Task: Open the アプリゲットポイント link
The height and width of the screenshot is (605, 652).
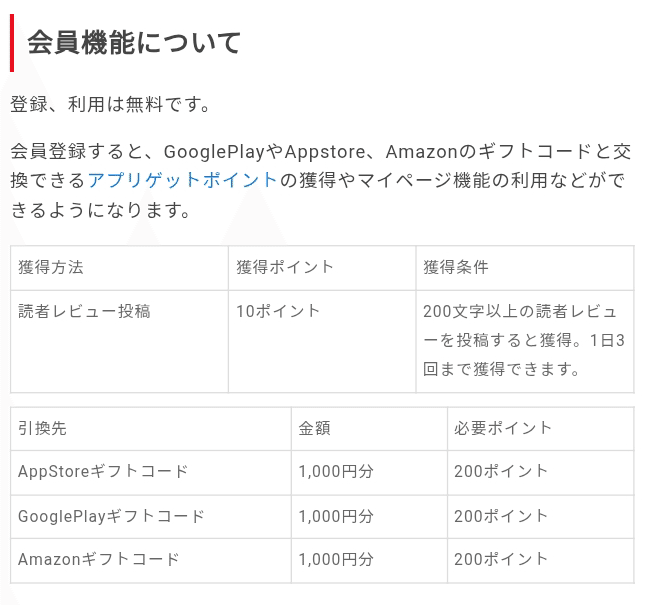Action: (x=182, y=181)
